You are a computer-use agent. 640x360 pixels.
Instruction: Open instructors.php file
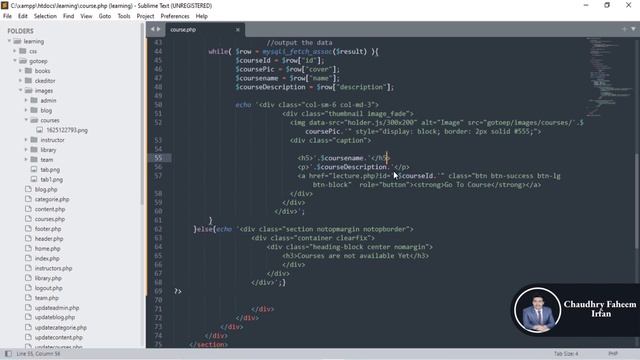point(53,268)
